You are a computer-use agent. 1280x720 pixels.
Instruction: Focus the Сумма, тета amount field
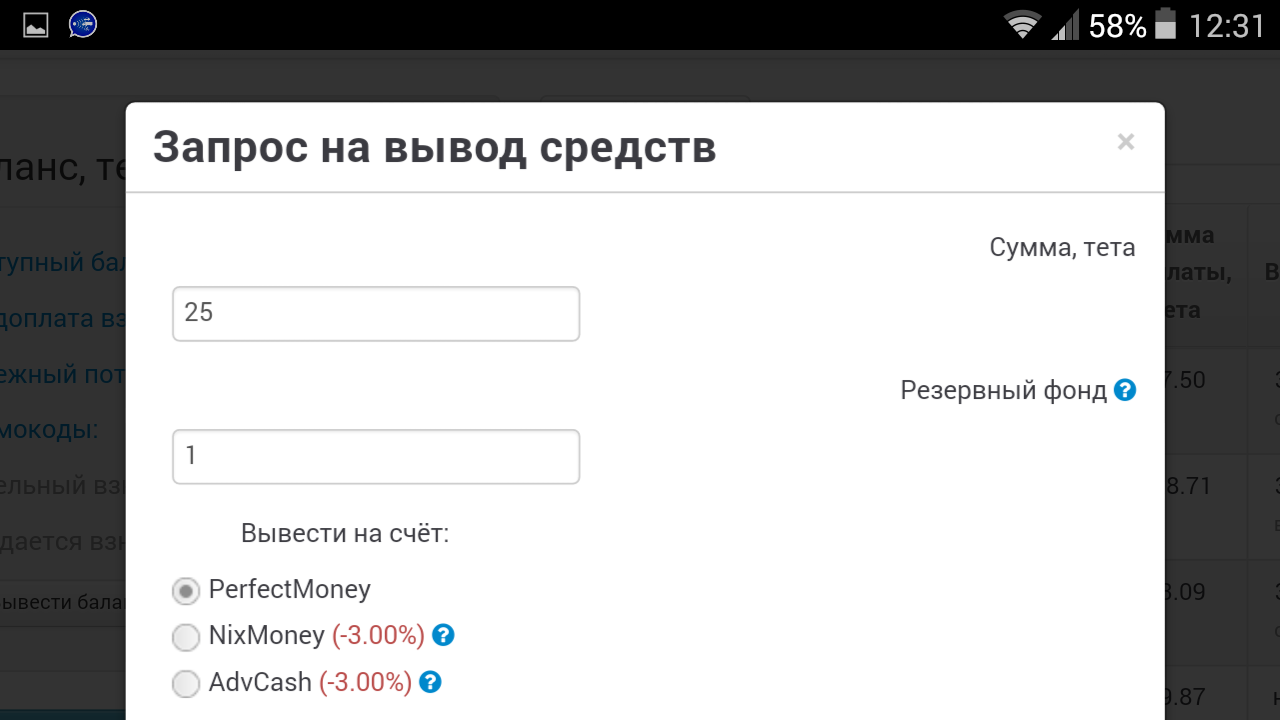pos(376,313)
